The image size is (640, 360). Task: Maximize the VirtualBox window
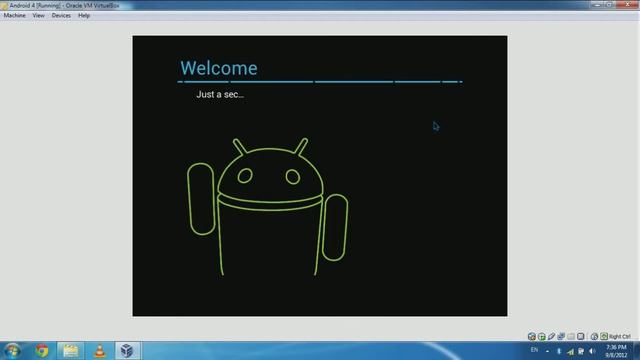[609, 4]
